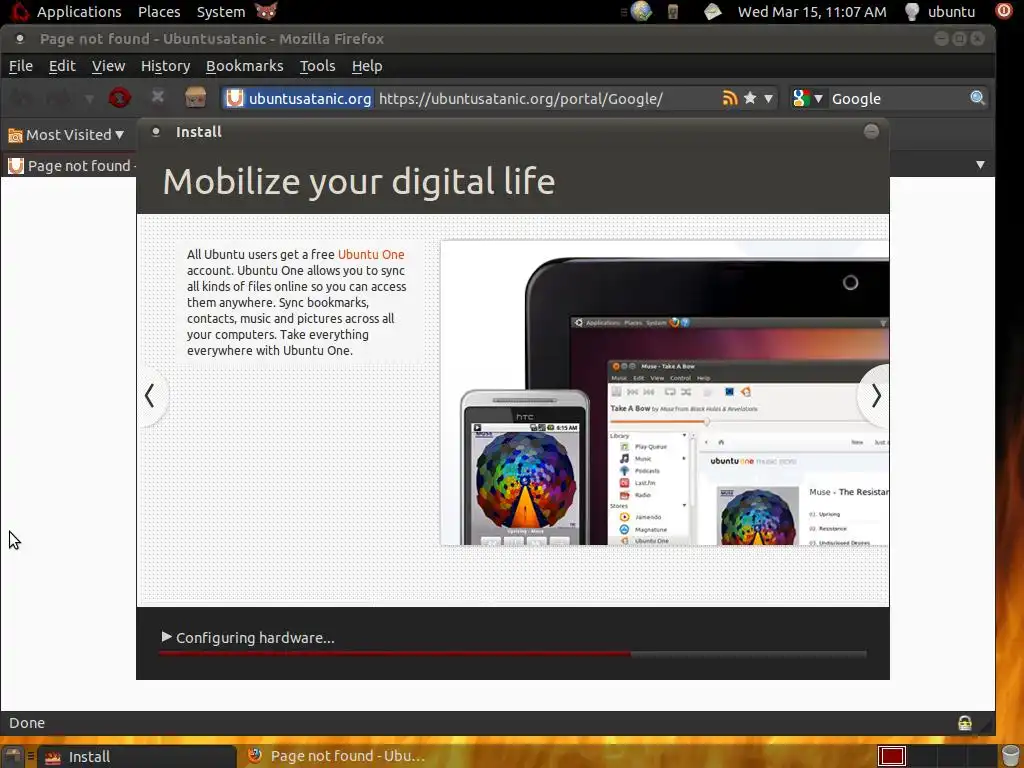Open the View menu
Image resolution: width=1024 pixels, height=768 pixels.
[108, 66]
